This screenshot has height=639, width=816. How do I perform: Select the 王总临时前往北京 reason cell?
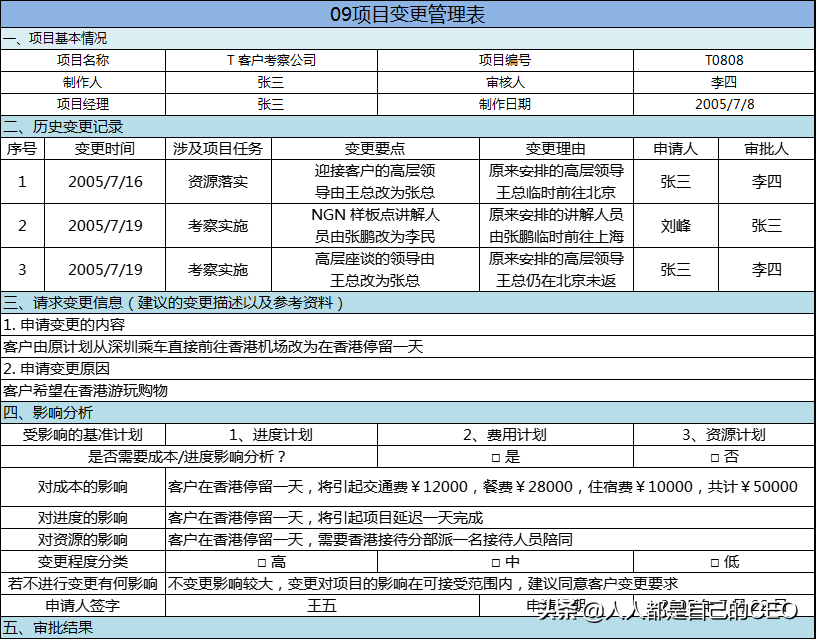click(556, 182)
